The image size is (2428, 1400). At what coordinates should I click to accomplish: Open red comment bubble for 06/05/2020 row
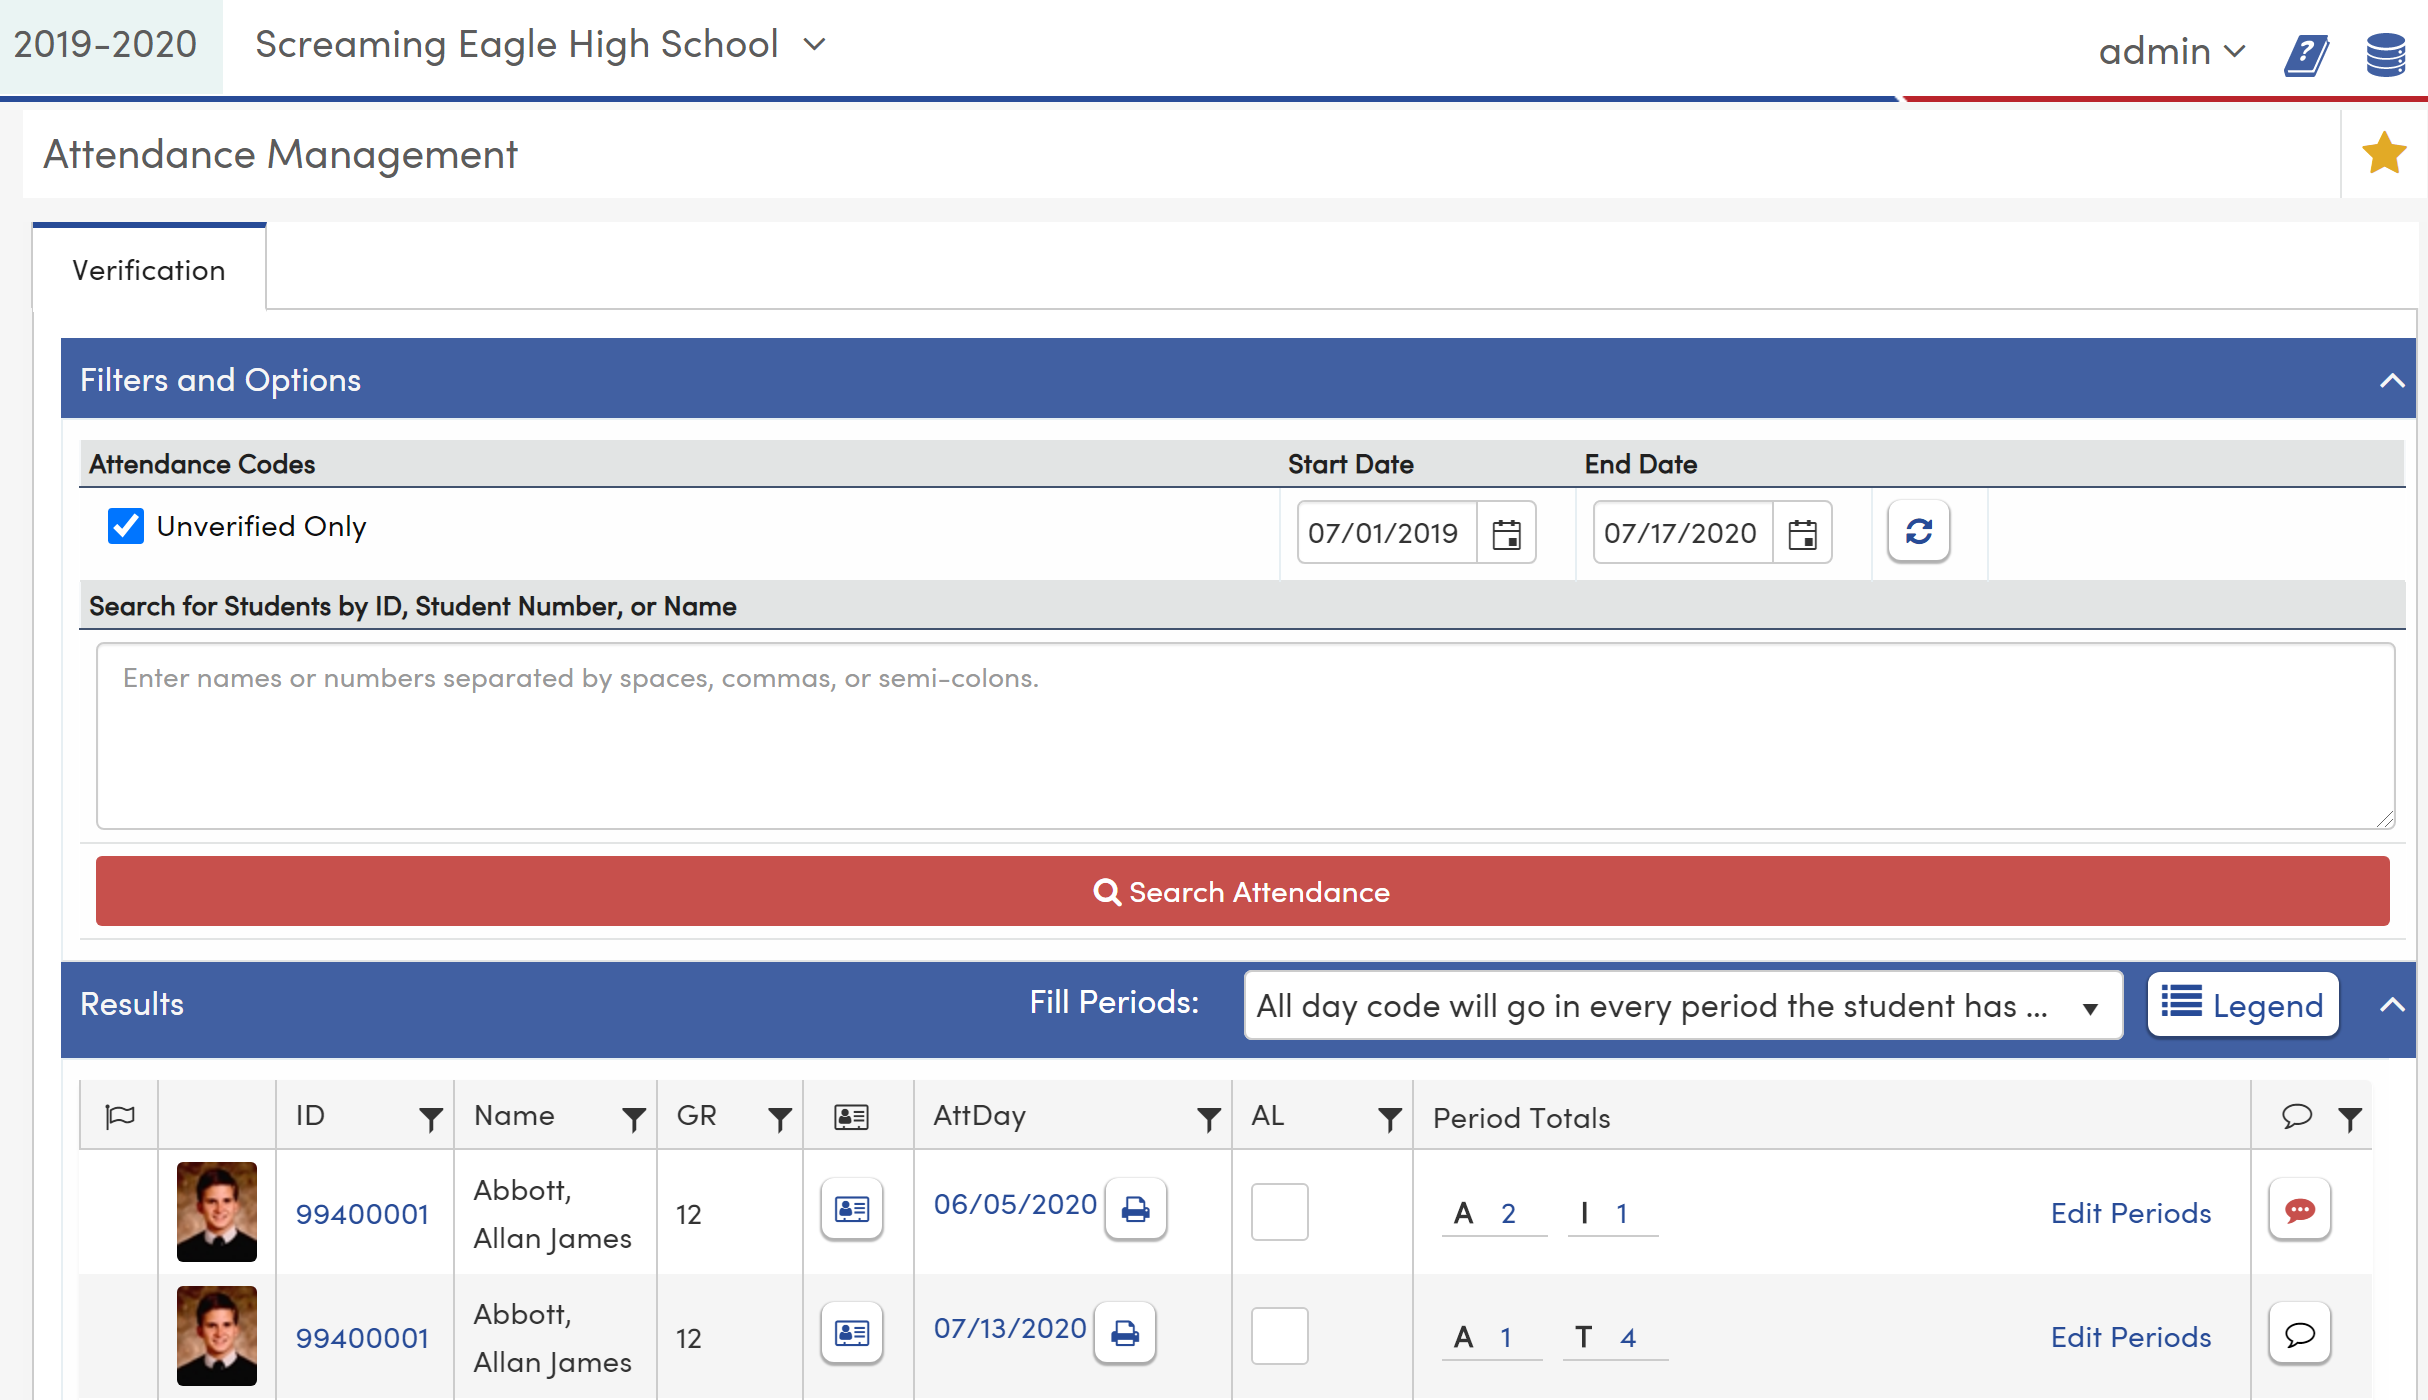coord(2299,1210)
